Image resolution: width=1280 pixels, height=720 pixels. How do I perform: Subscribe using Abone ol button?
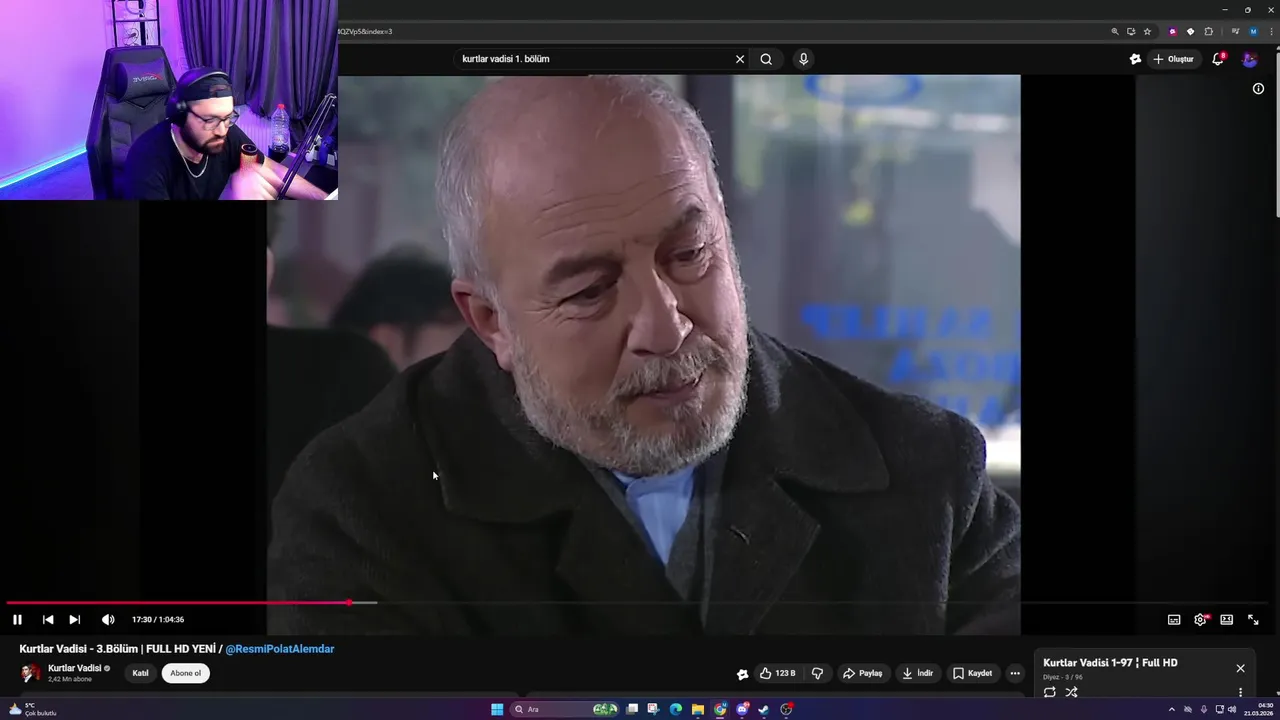pos(185,673)
